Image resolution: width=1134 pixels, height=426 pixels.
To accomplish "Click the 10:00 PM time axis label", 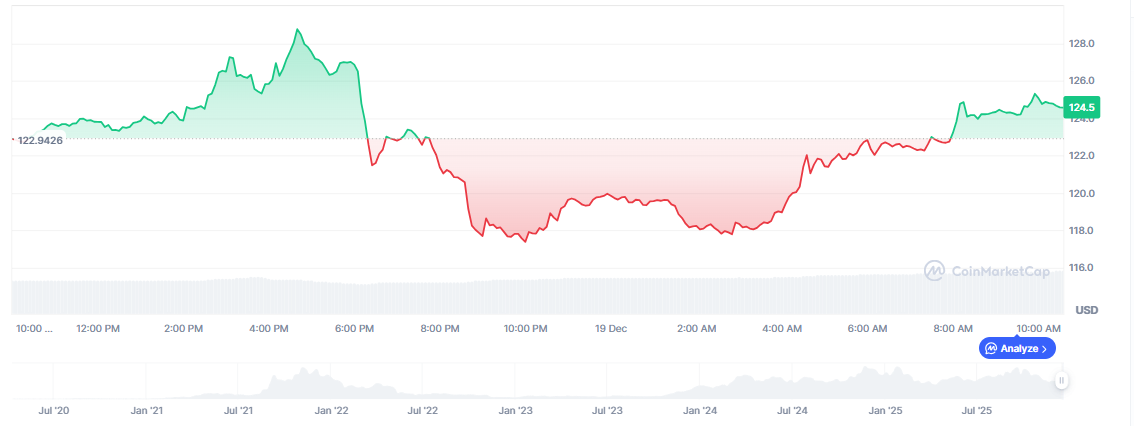I will (x=525, y=328).
